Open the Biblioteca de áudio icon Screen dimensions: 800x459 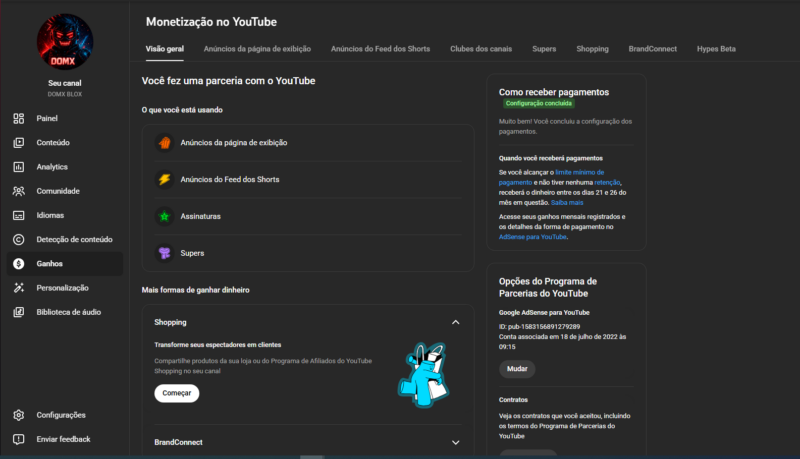[x=19, y=312]
